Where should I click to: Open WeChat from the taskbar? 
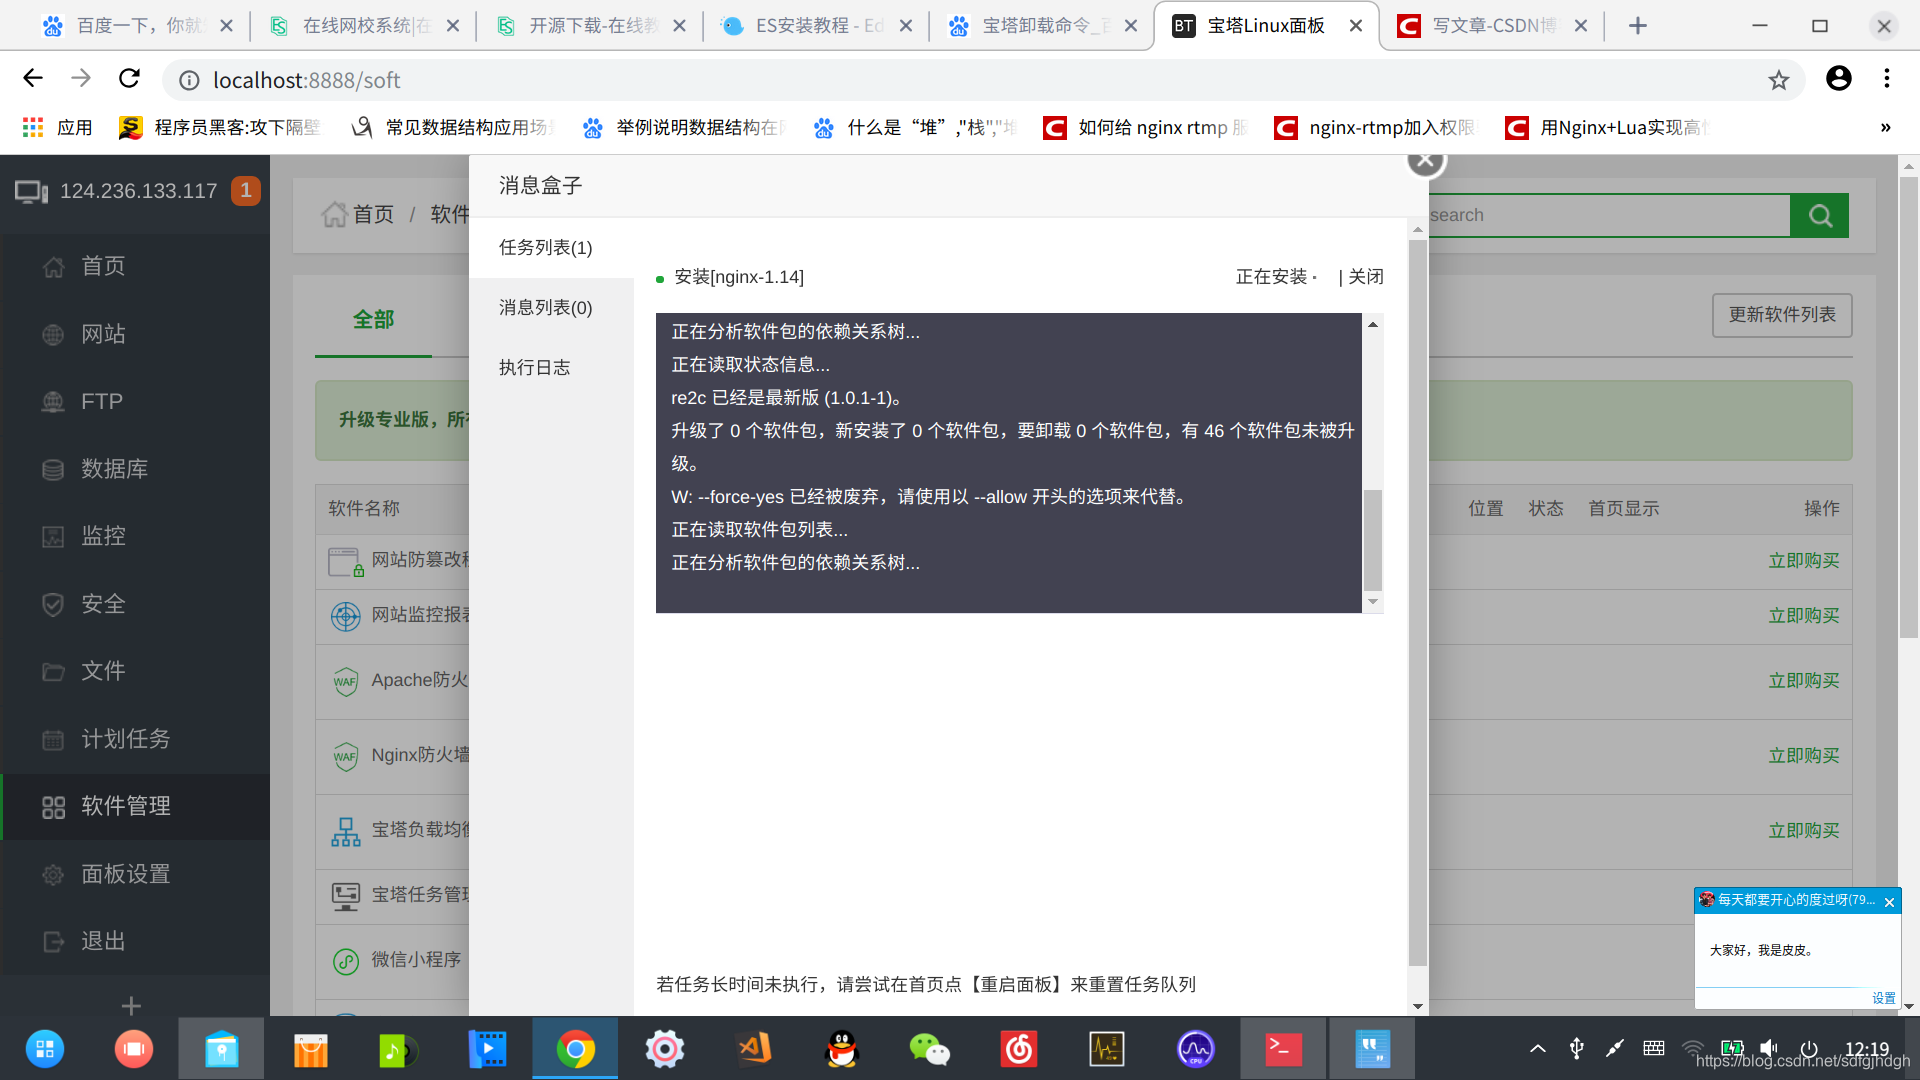(x=929, y=1049)
